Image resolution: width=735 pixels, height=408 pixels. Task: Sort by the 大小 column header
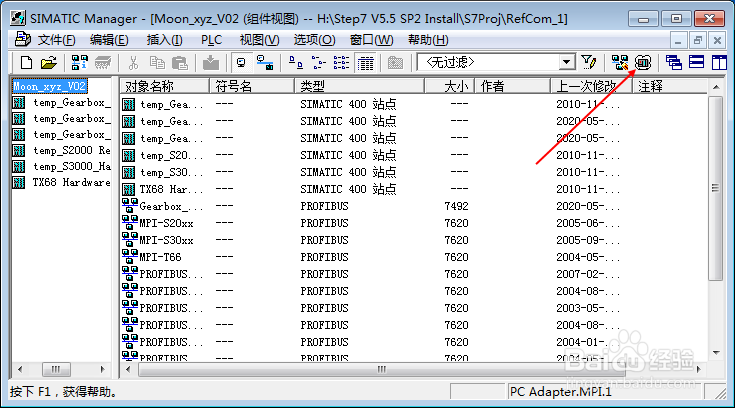(x=450, y=86)
